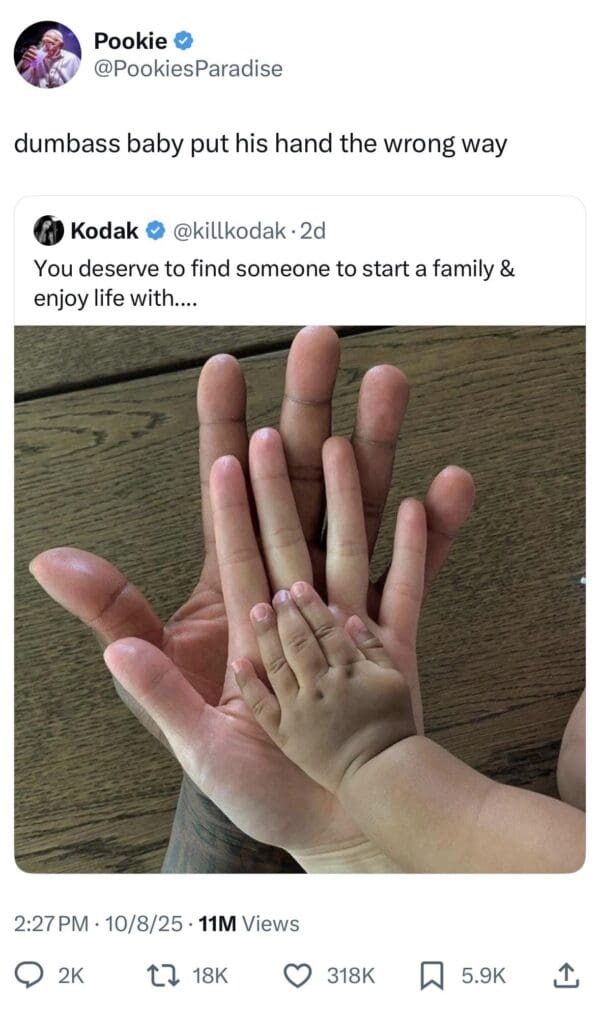Image resolution: width=600 pixels, height=1012 pixels.
Task: Open the hands photo in quoted tweet
Action: 300,600
